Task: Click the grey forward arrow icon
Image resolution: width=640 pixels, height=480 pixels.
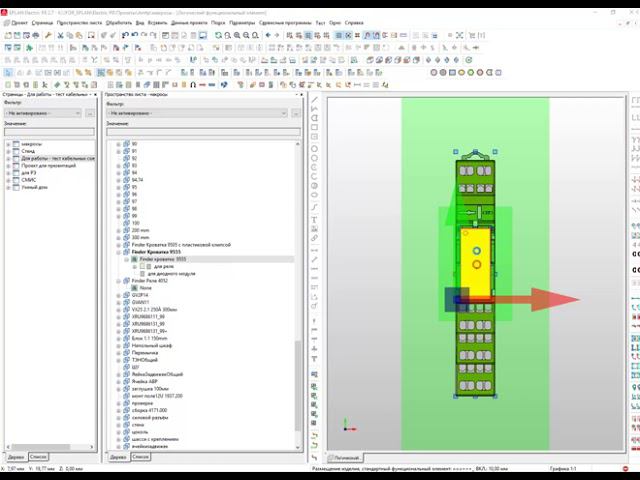Action: (x=277, y=36)
